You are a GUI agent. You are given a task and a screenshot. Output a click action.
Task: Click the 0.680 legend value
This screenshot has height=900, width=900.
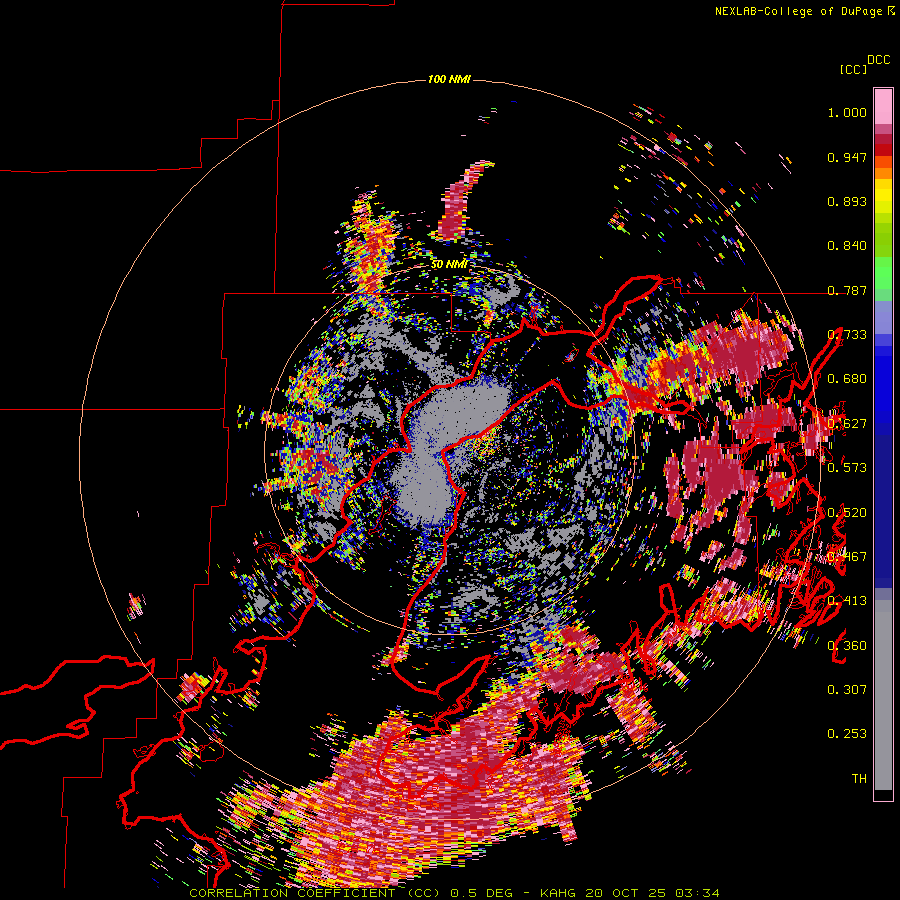pos(847,379)
